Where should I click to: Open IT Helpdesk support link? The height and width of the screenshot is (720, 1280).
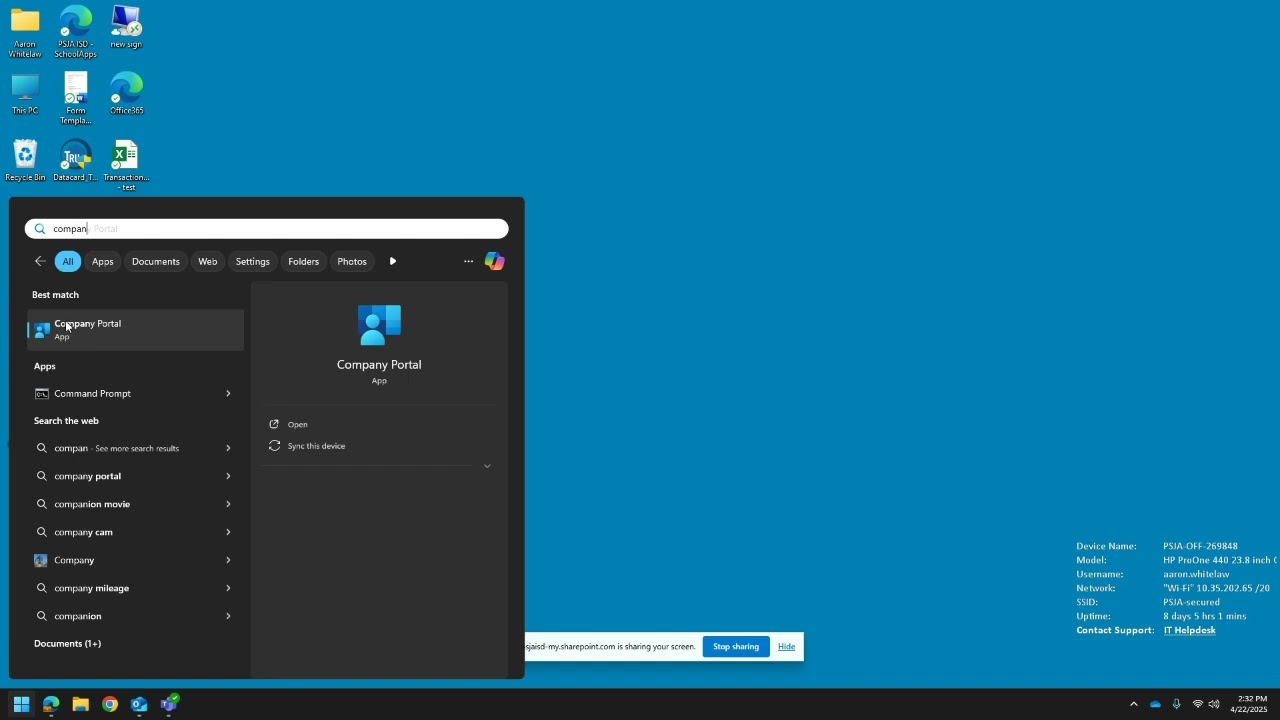click(x=1190, y=630)
